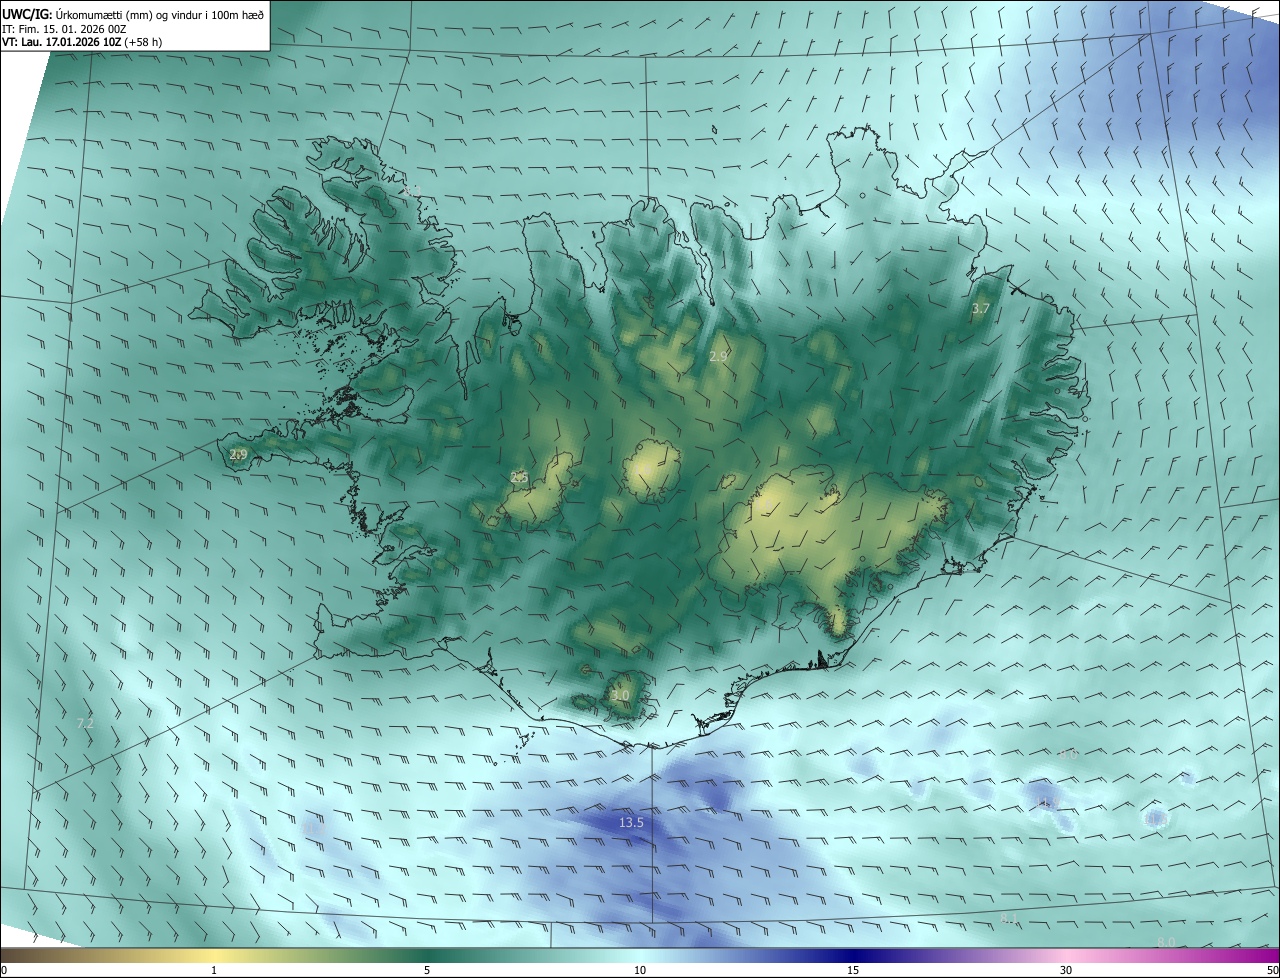Click the "30" tick label on colour scale
Screen dimensions: 1280x978
pyautogui.click(x=1066, y=971)
